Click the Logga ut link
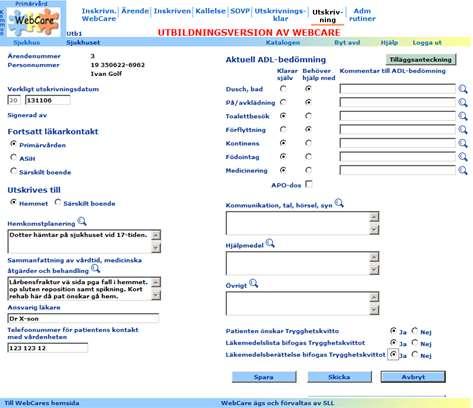Image resolution: width=473 pixels, height=408 pixels. pyautogui.click(x=427, y=43)
